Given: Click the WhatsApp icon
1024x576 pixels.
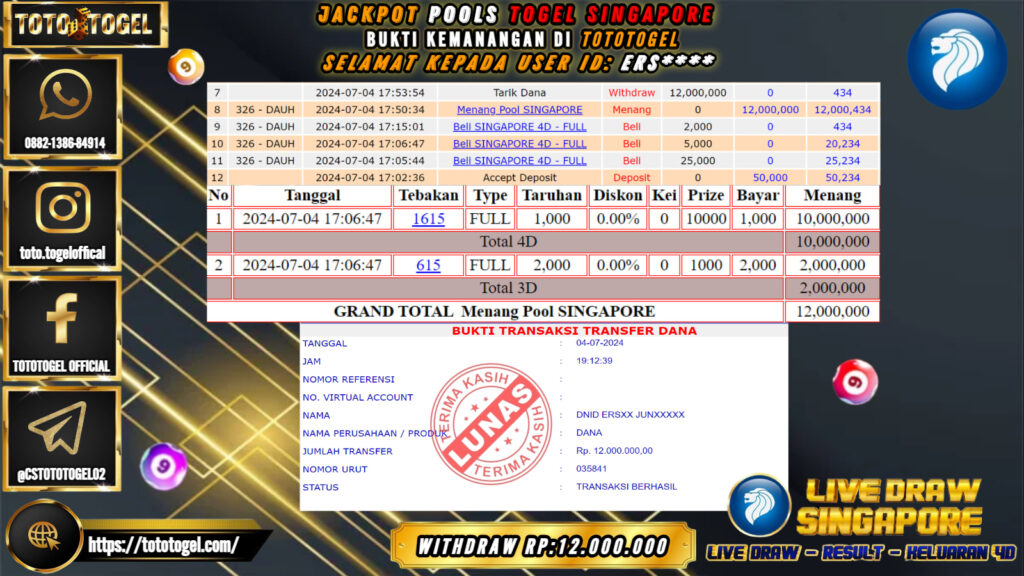Looking at the screenshot, I should (65, 95).
